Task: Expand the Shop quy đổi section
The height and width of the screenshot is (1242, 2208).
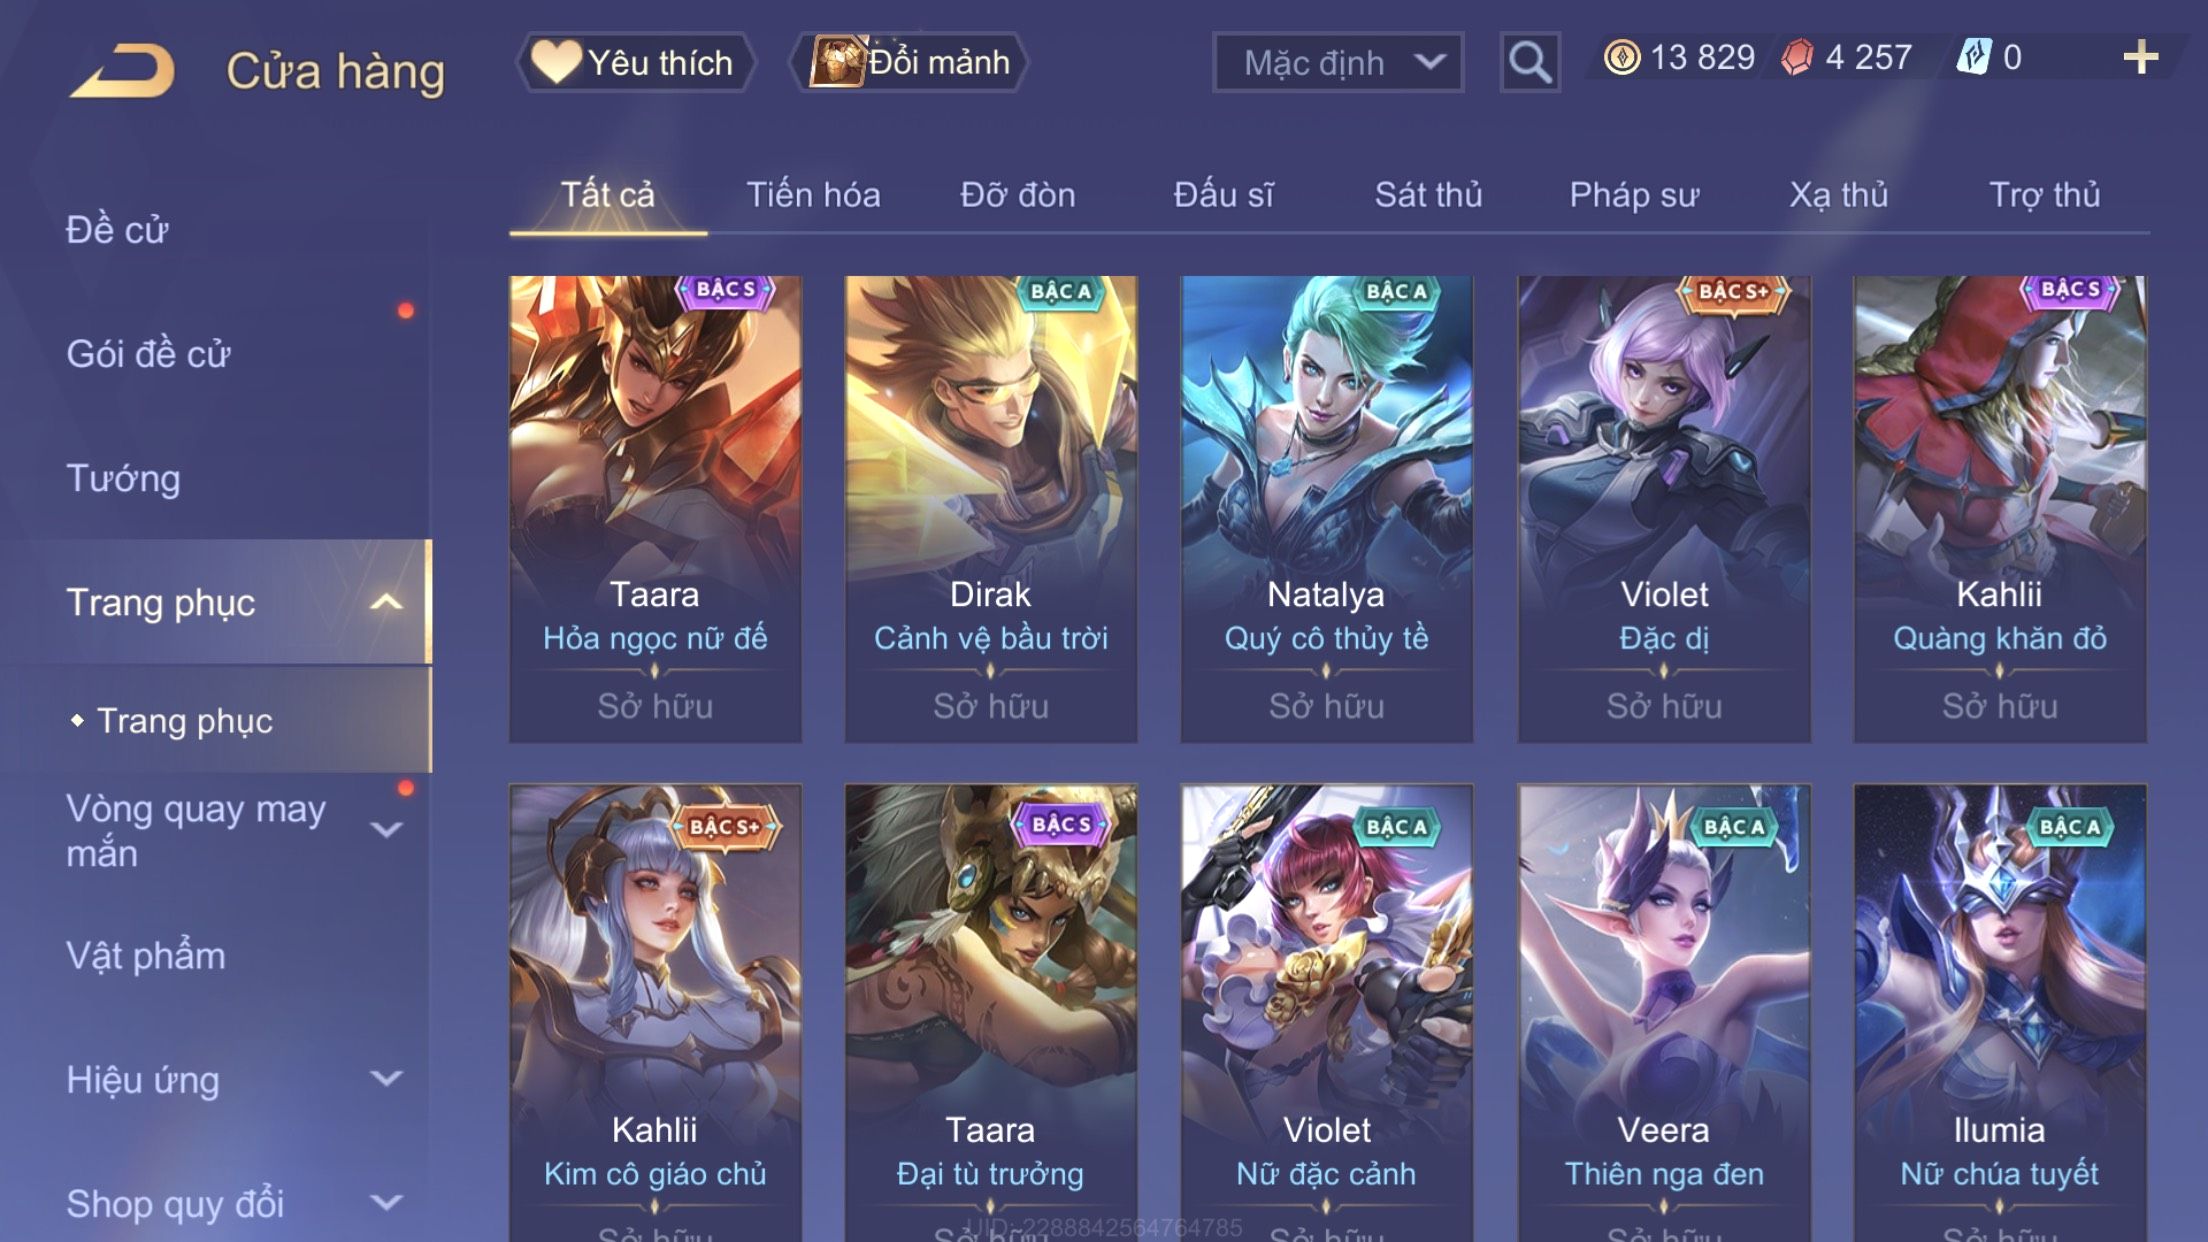Action: pyautogui.click(x=386, y=1202)
